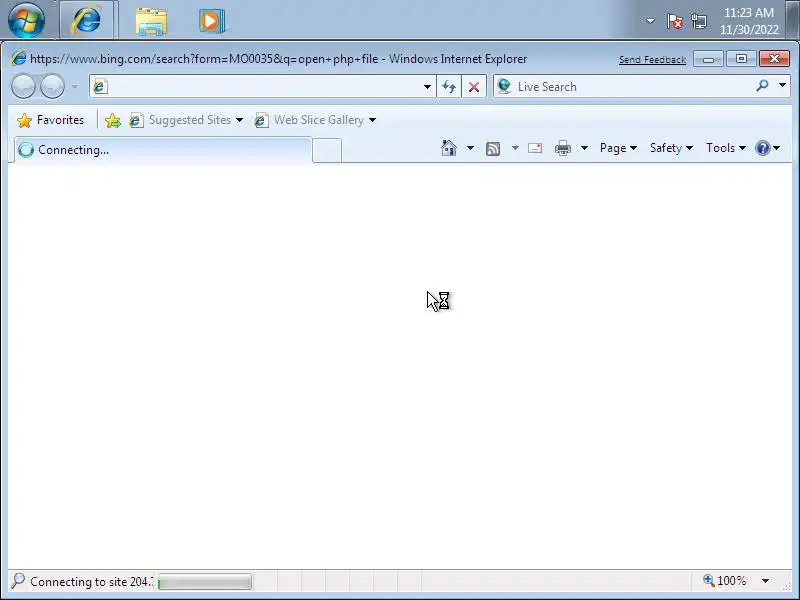800x600 pixels.
Task: Click the Read Mail icon
Action: [x=535, y=148]
